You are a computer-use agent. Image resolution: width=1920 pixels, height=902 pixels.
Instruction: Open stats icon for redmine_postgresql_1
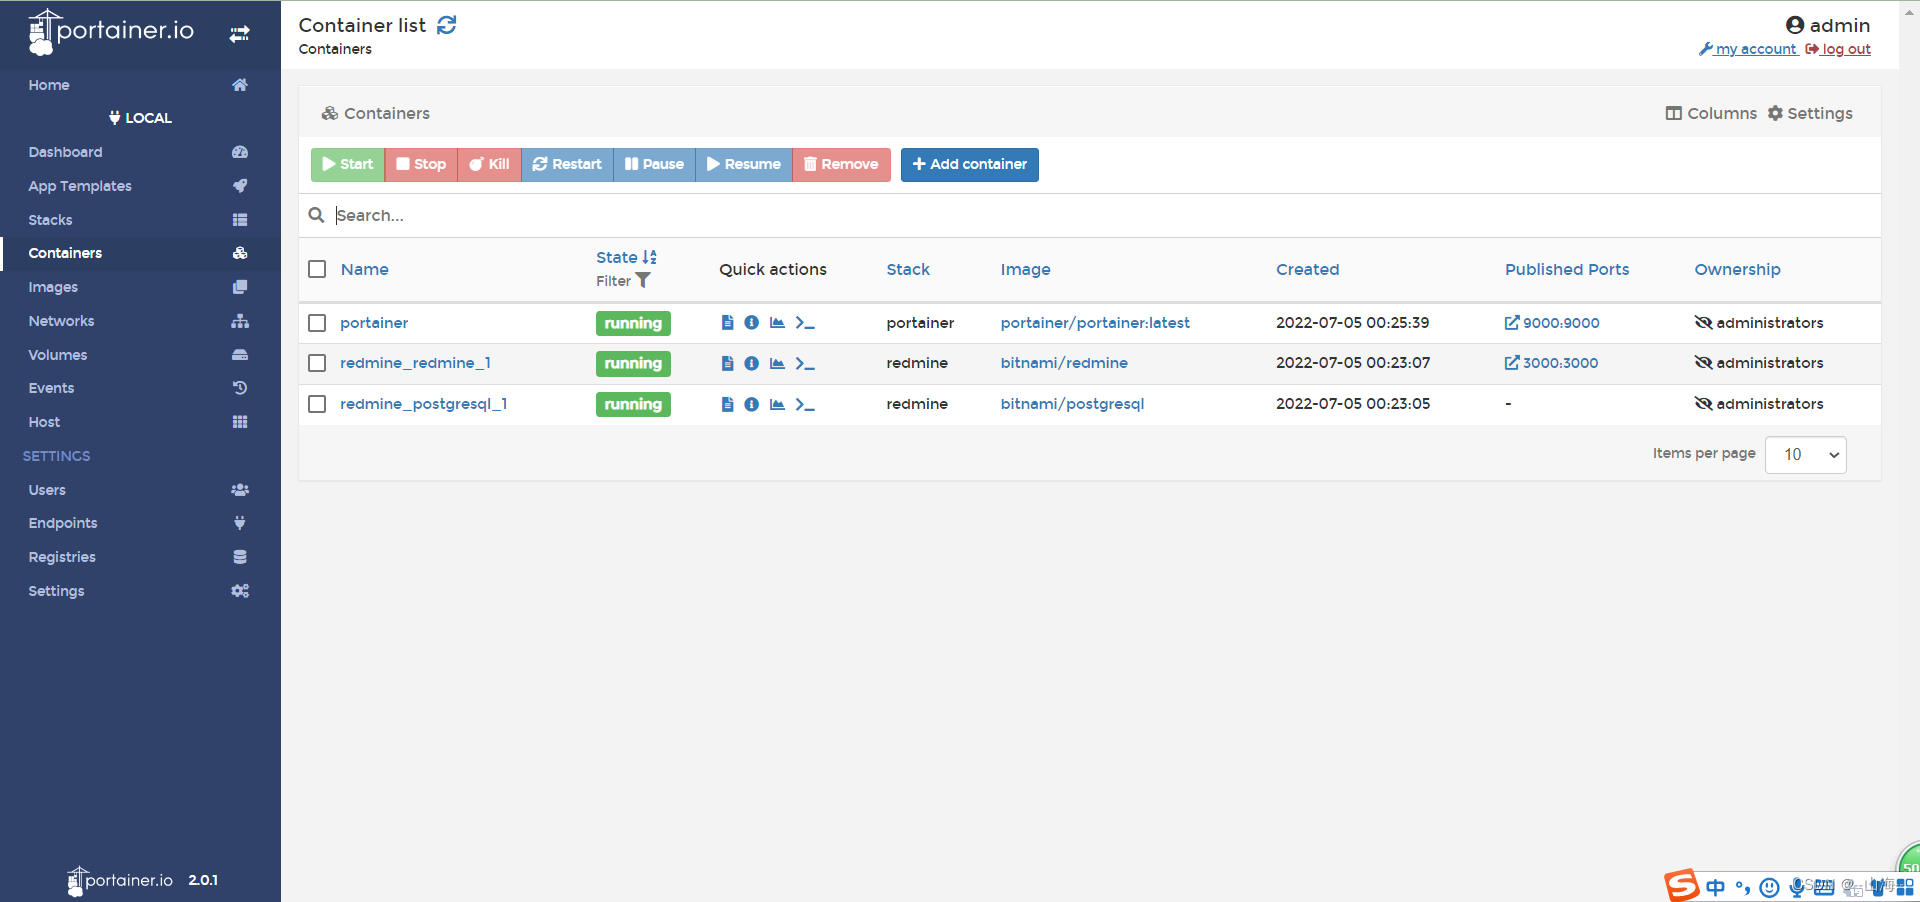(x=777, y=404)
